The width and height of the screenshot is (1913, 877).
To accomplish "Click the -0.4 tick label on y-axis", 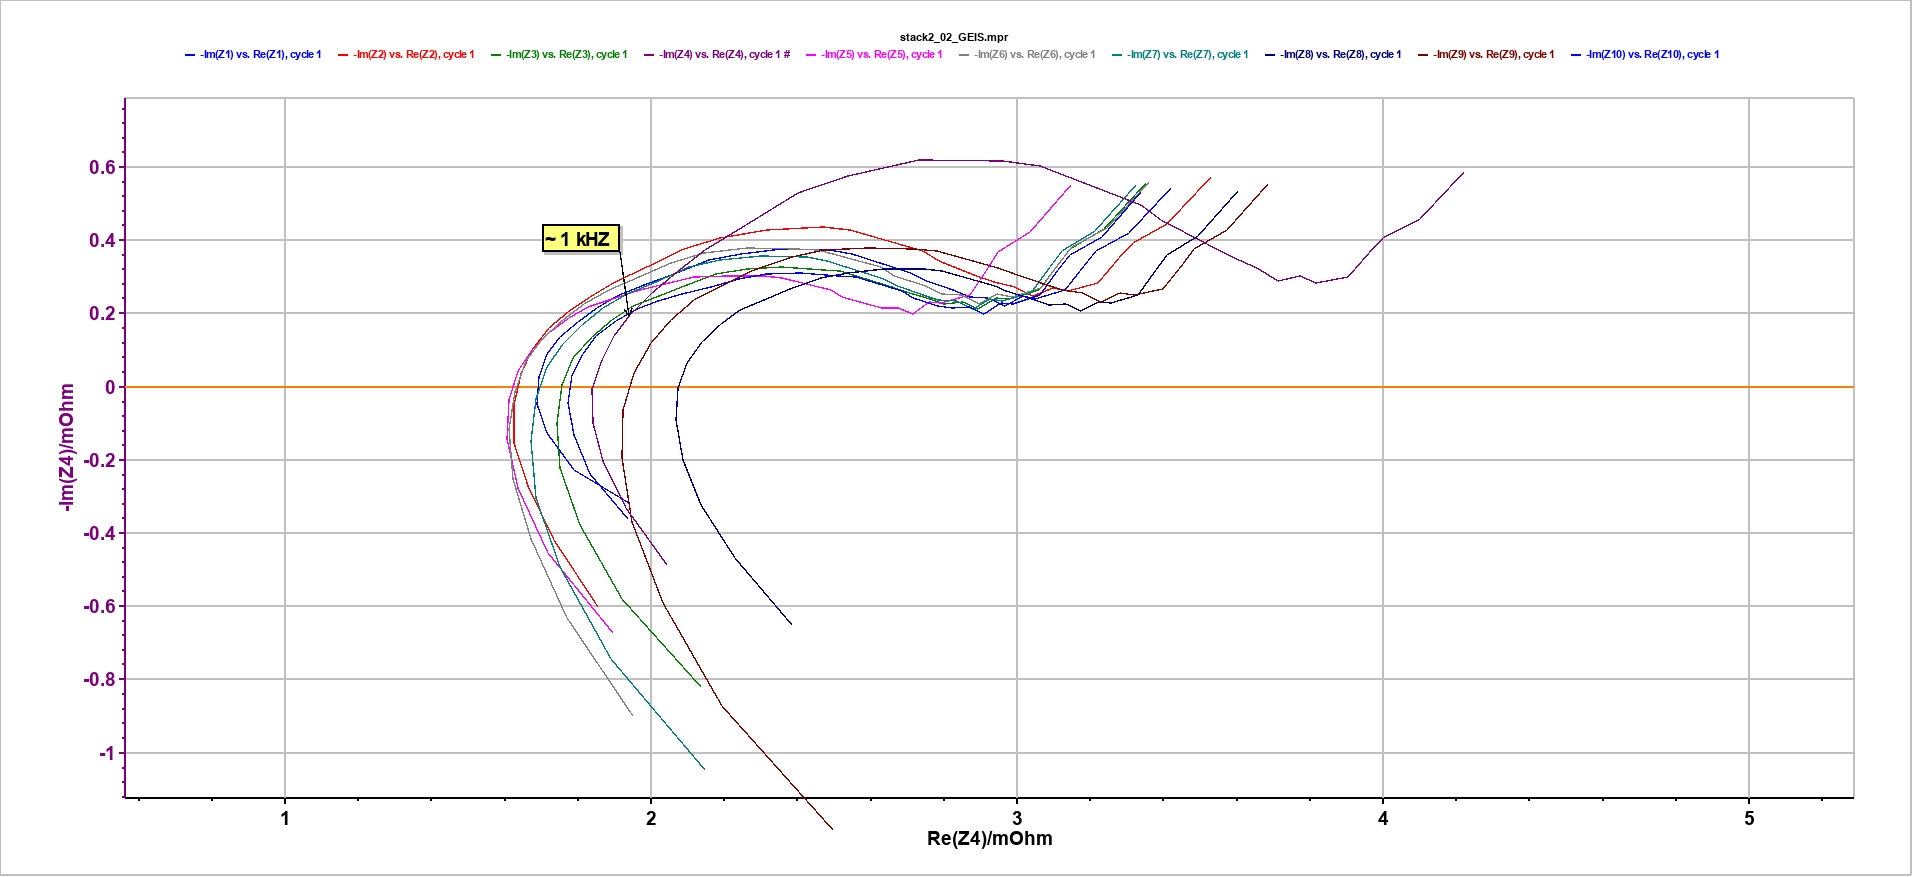I will click(x=99, y=534).
